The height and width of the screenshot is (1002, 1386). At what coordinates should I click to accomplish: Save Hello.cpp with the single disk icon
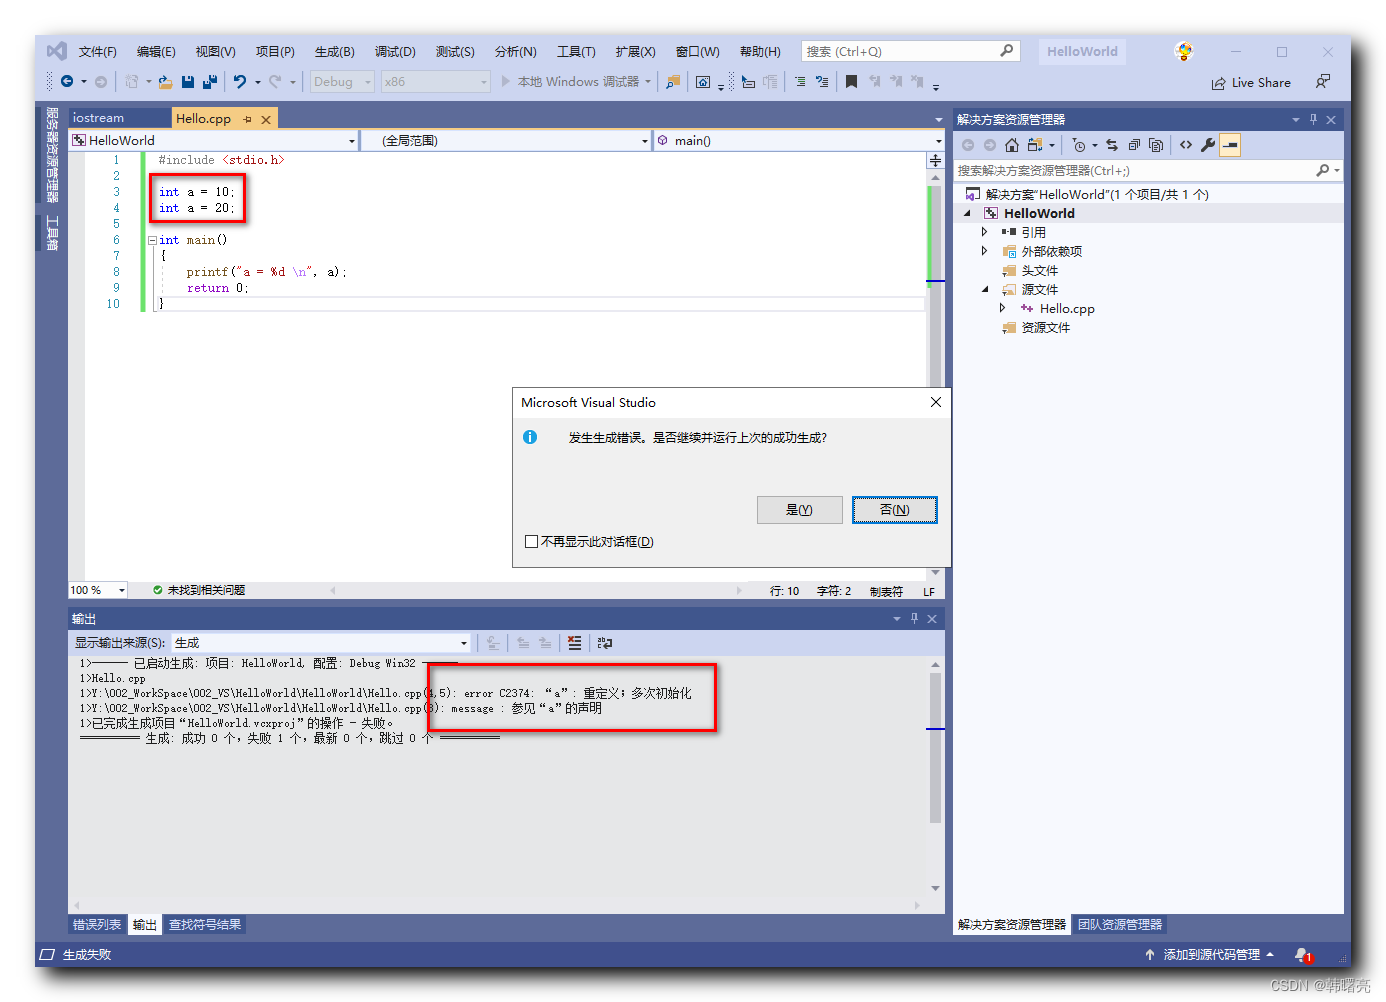click(188, 82)
